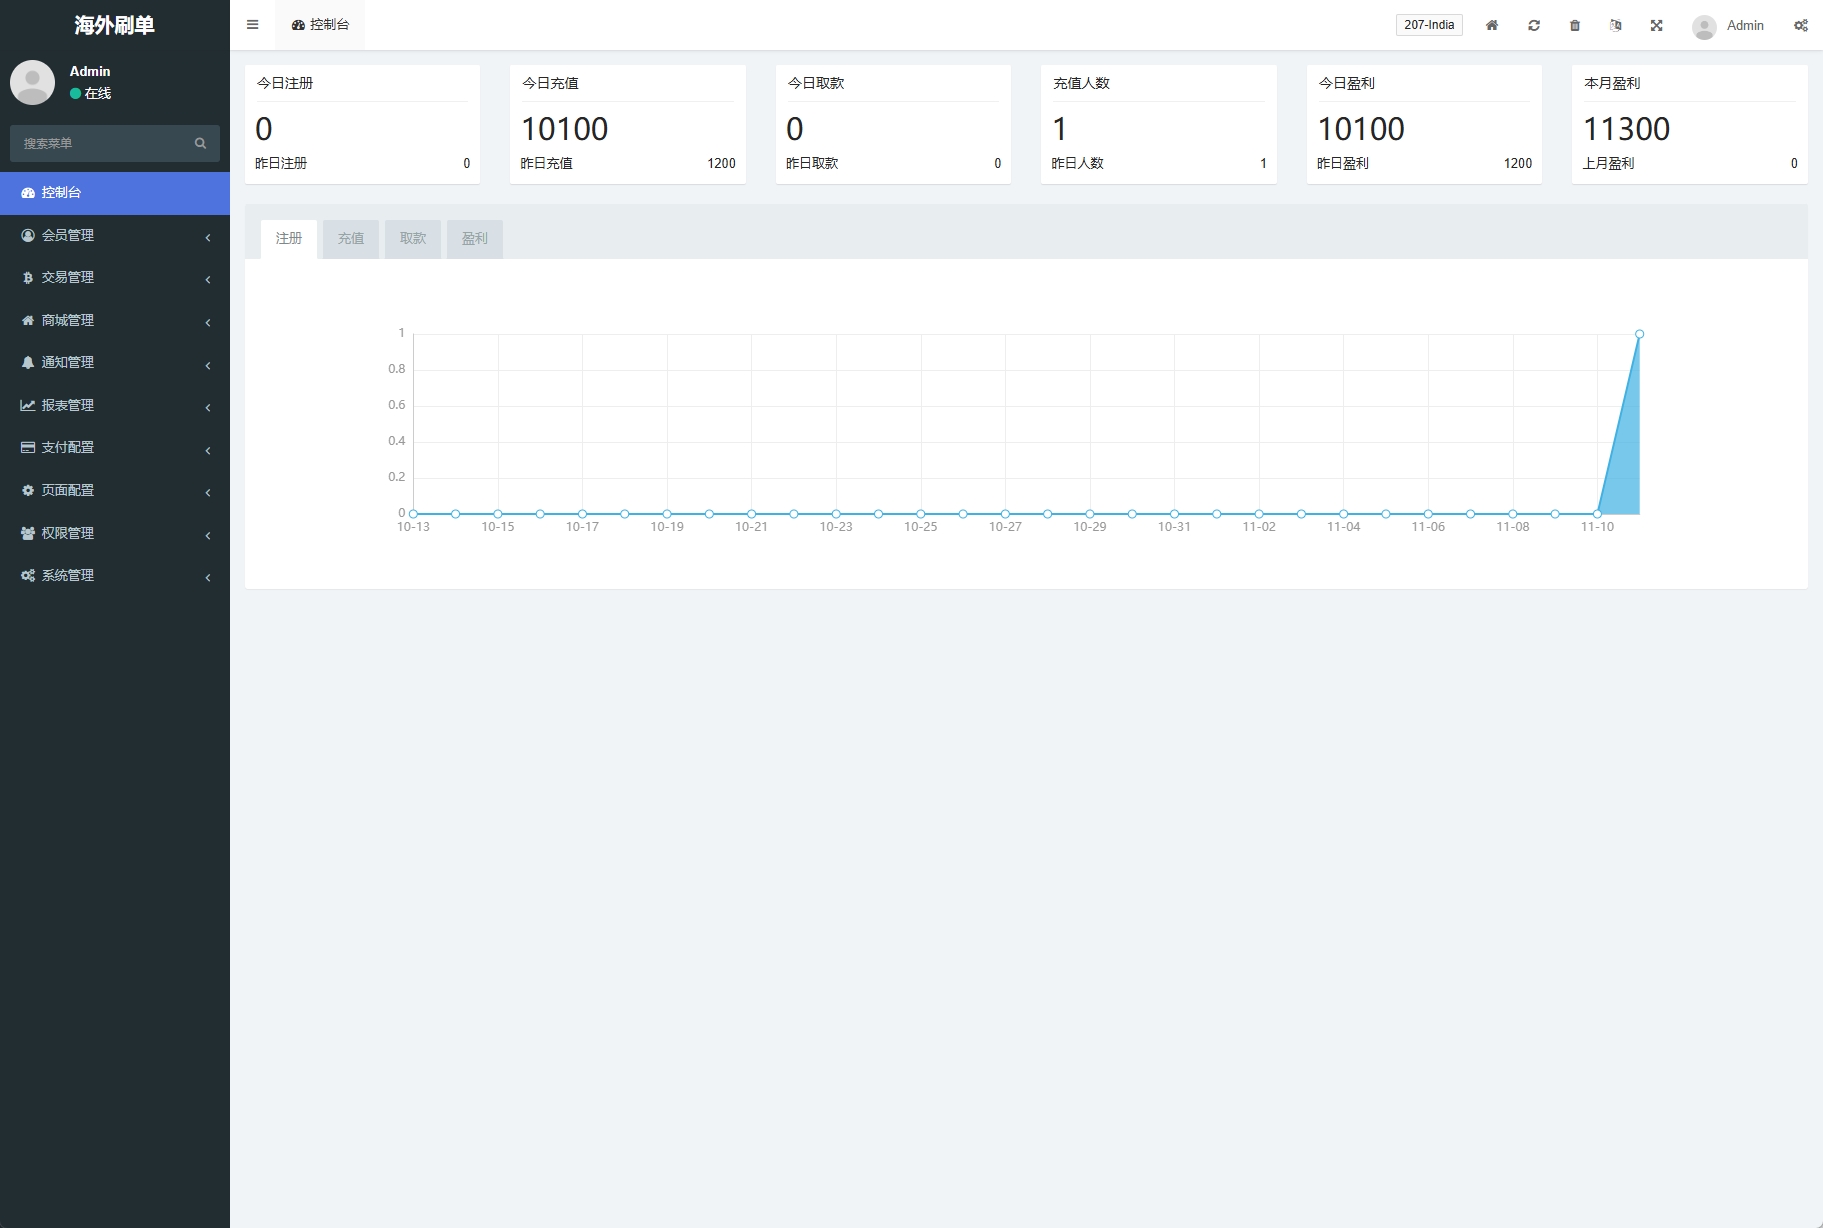
Task: Click the 207-India button
Action: point(1428,25)
